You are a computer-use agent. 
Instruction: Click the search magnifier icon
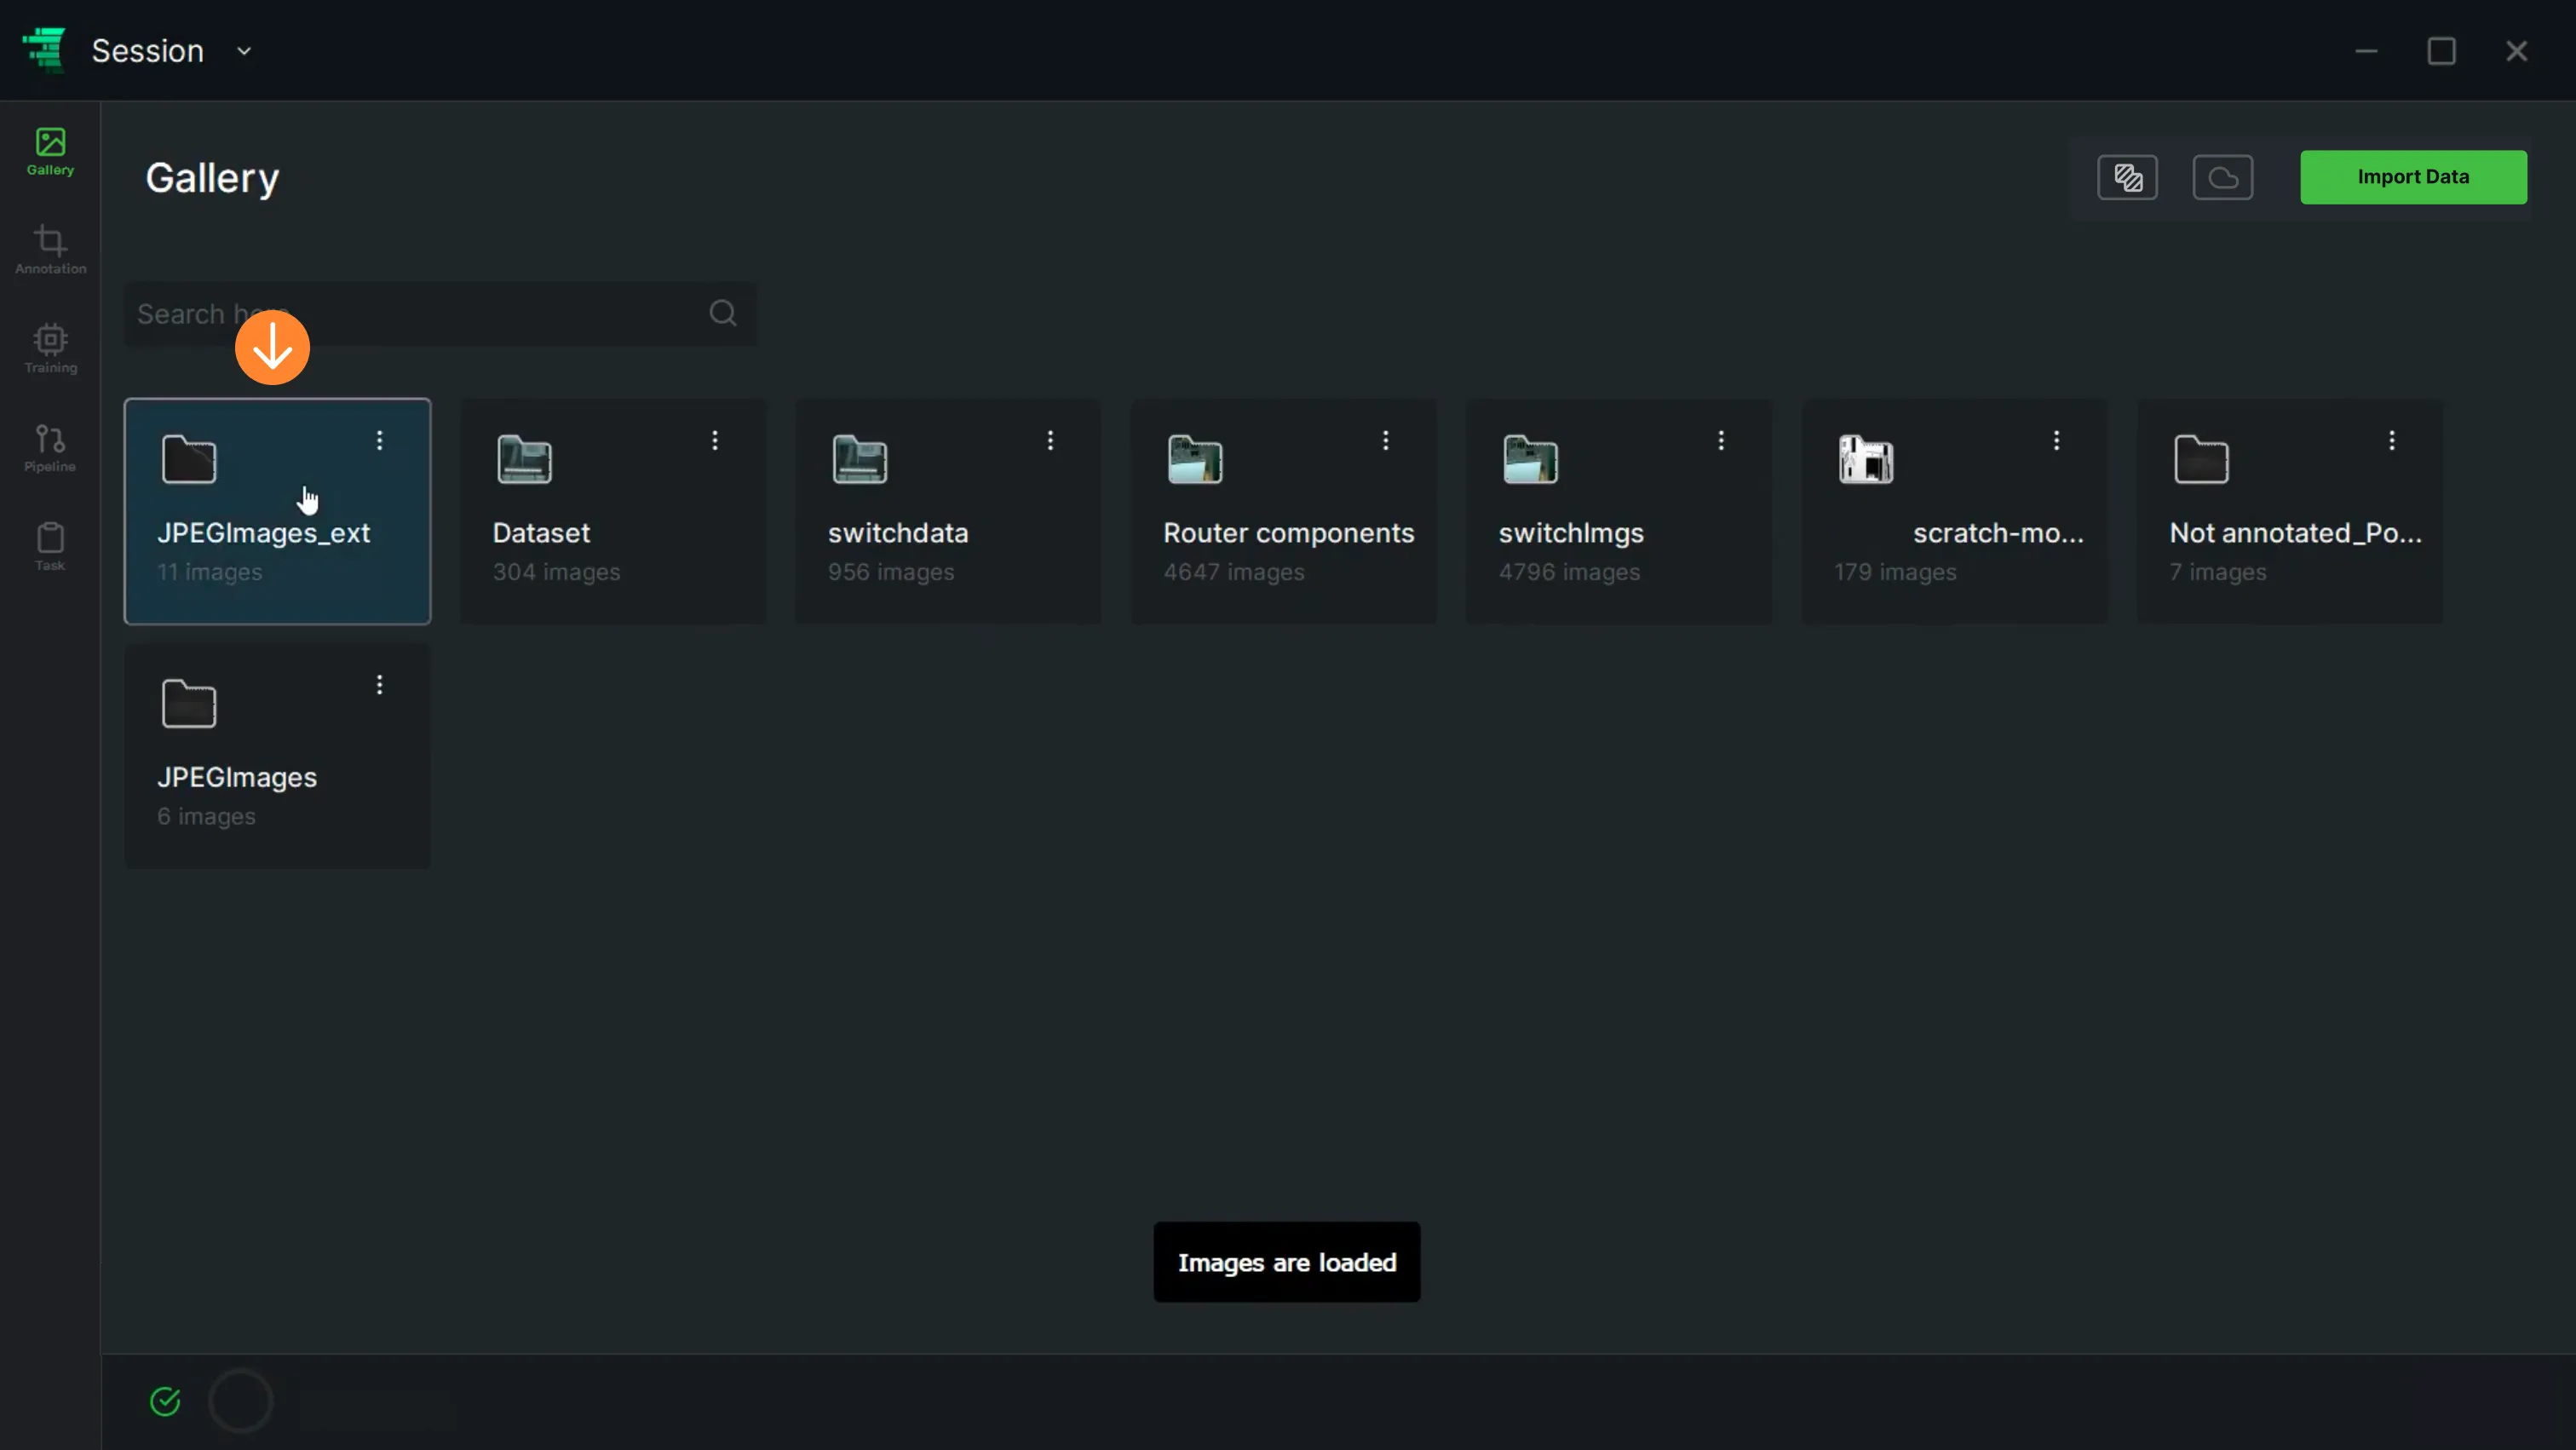[x=723, y=314]
